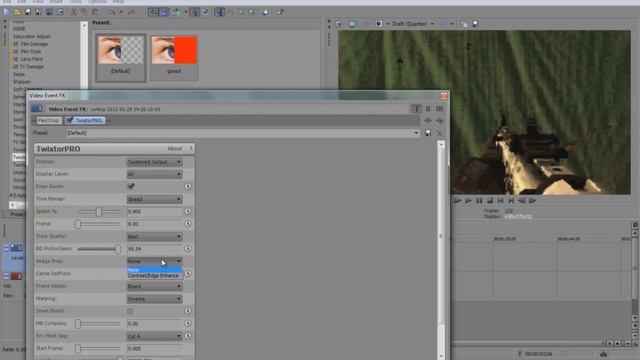Click animate clock icon for Frame row
640x360 pixels.
tap(187, 224)
